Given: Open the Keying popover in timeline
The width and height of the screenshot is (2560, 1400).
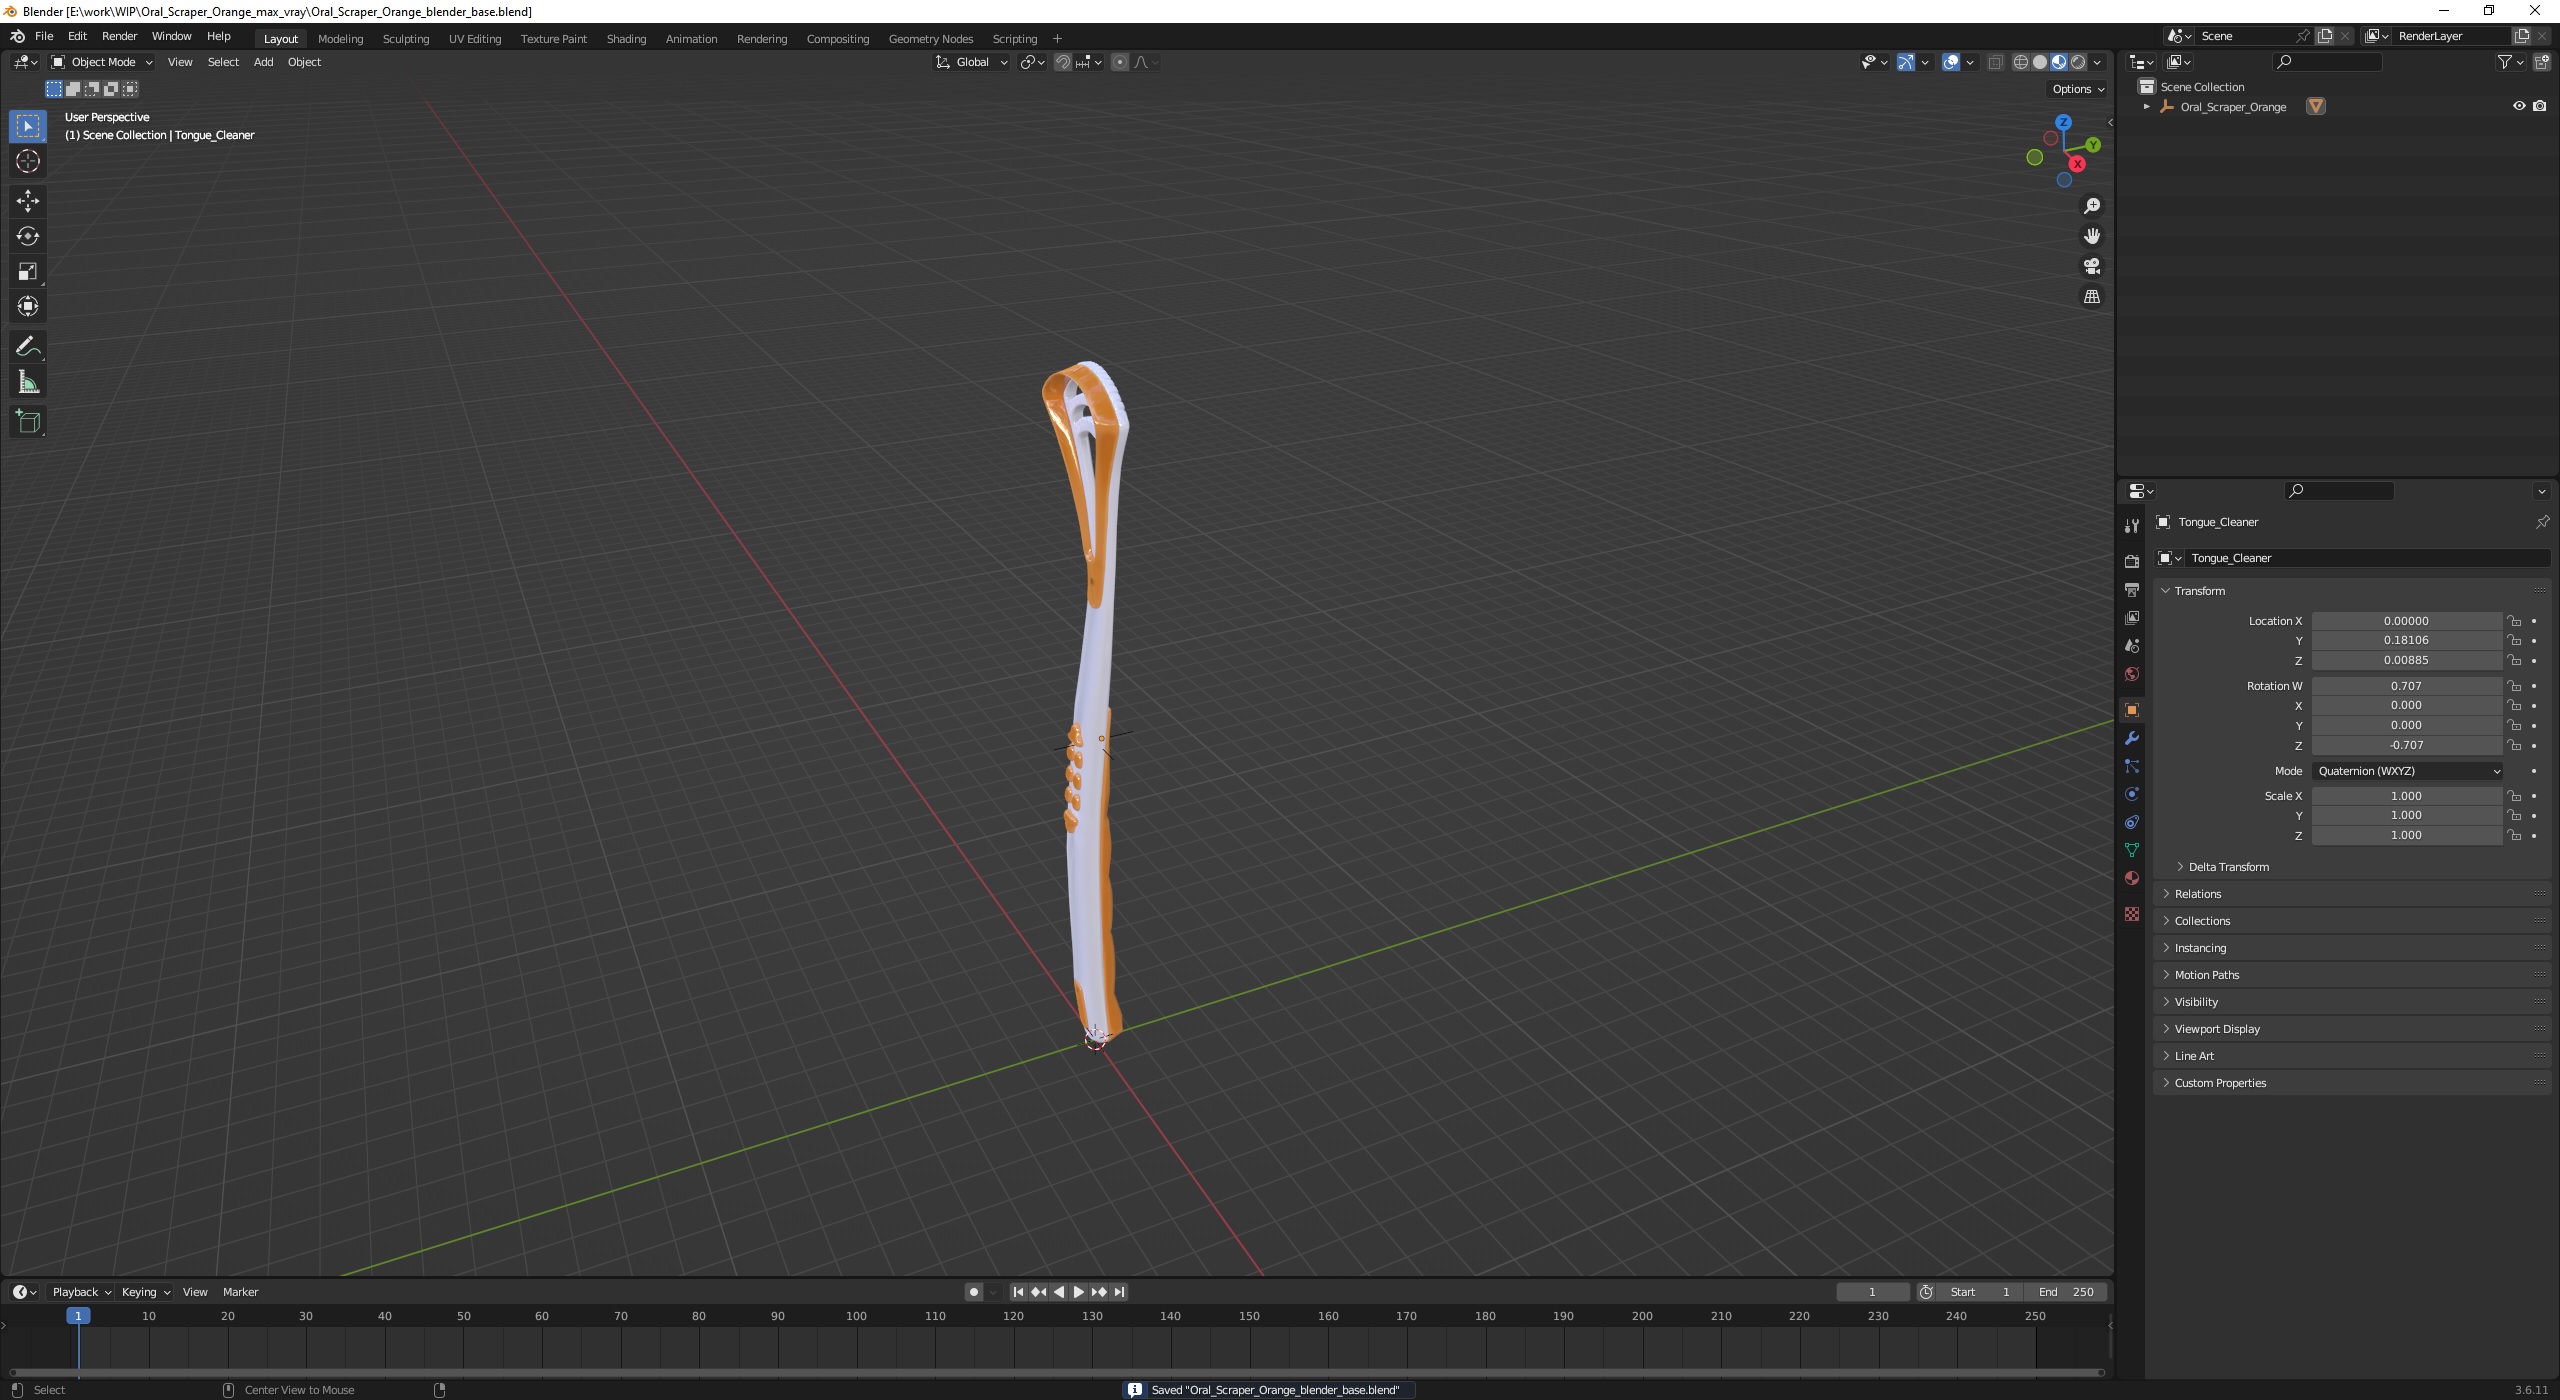Looking at the screenshot, I should click(146, 1292).
